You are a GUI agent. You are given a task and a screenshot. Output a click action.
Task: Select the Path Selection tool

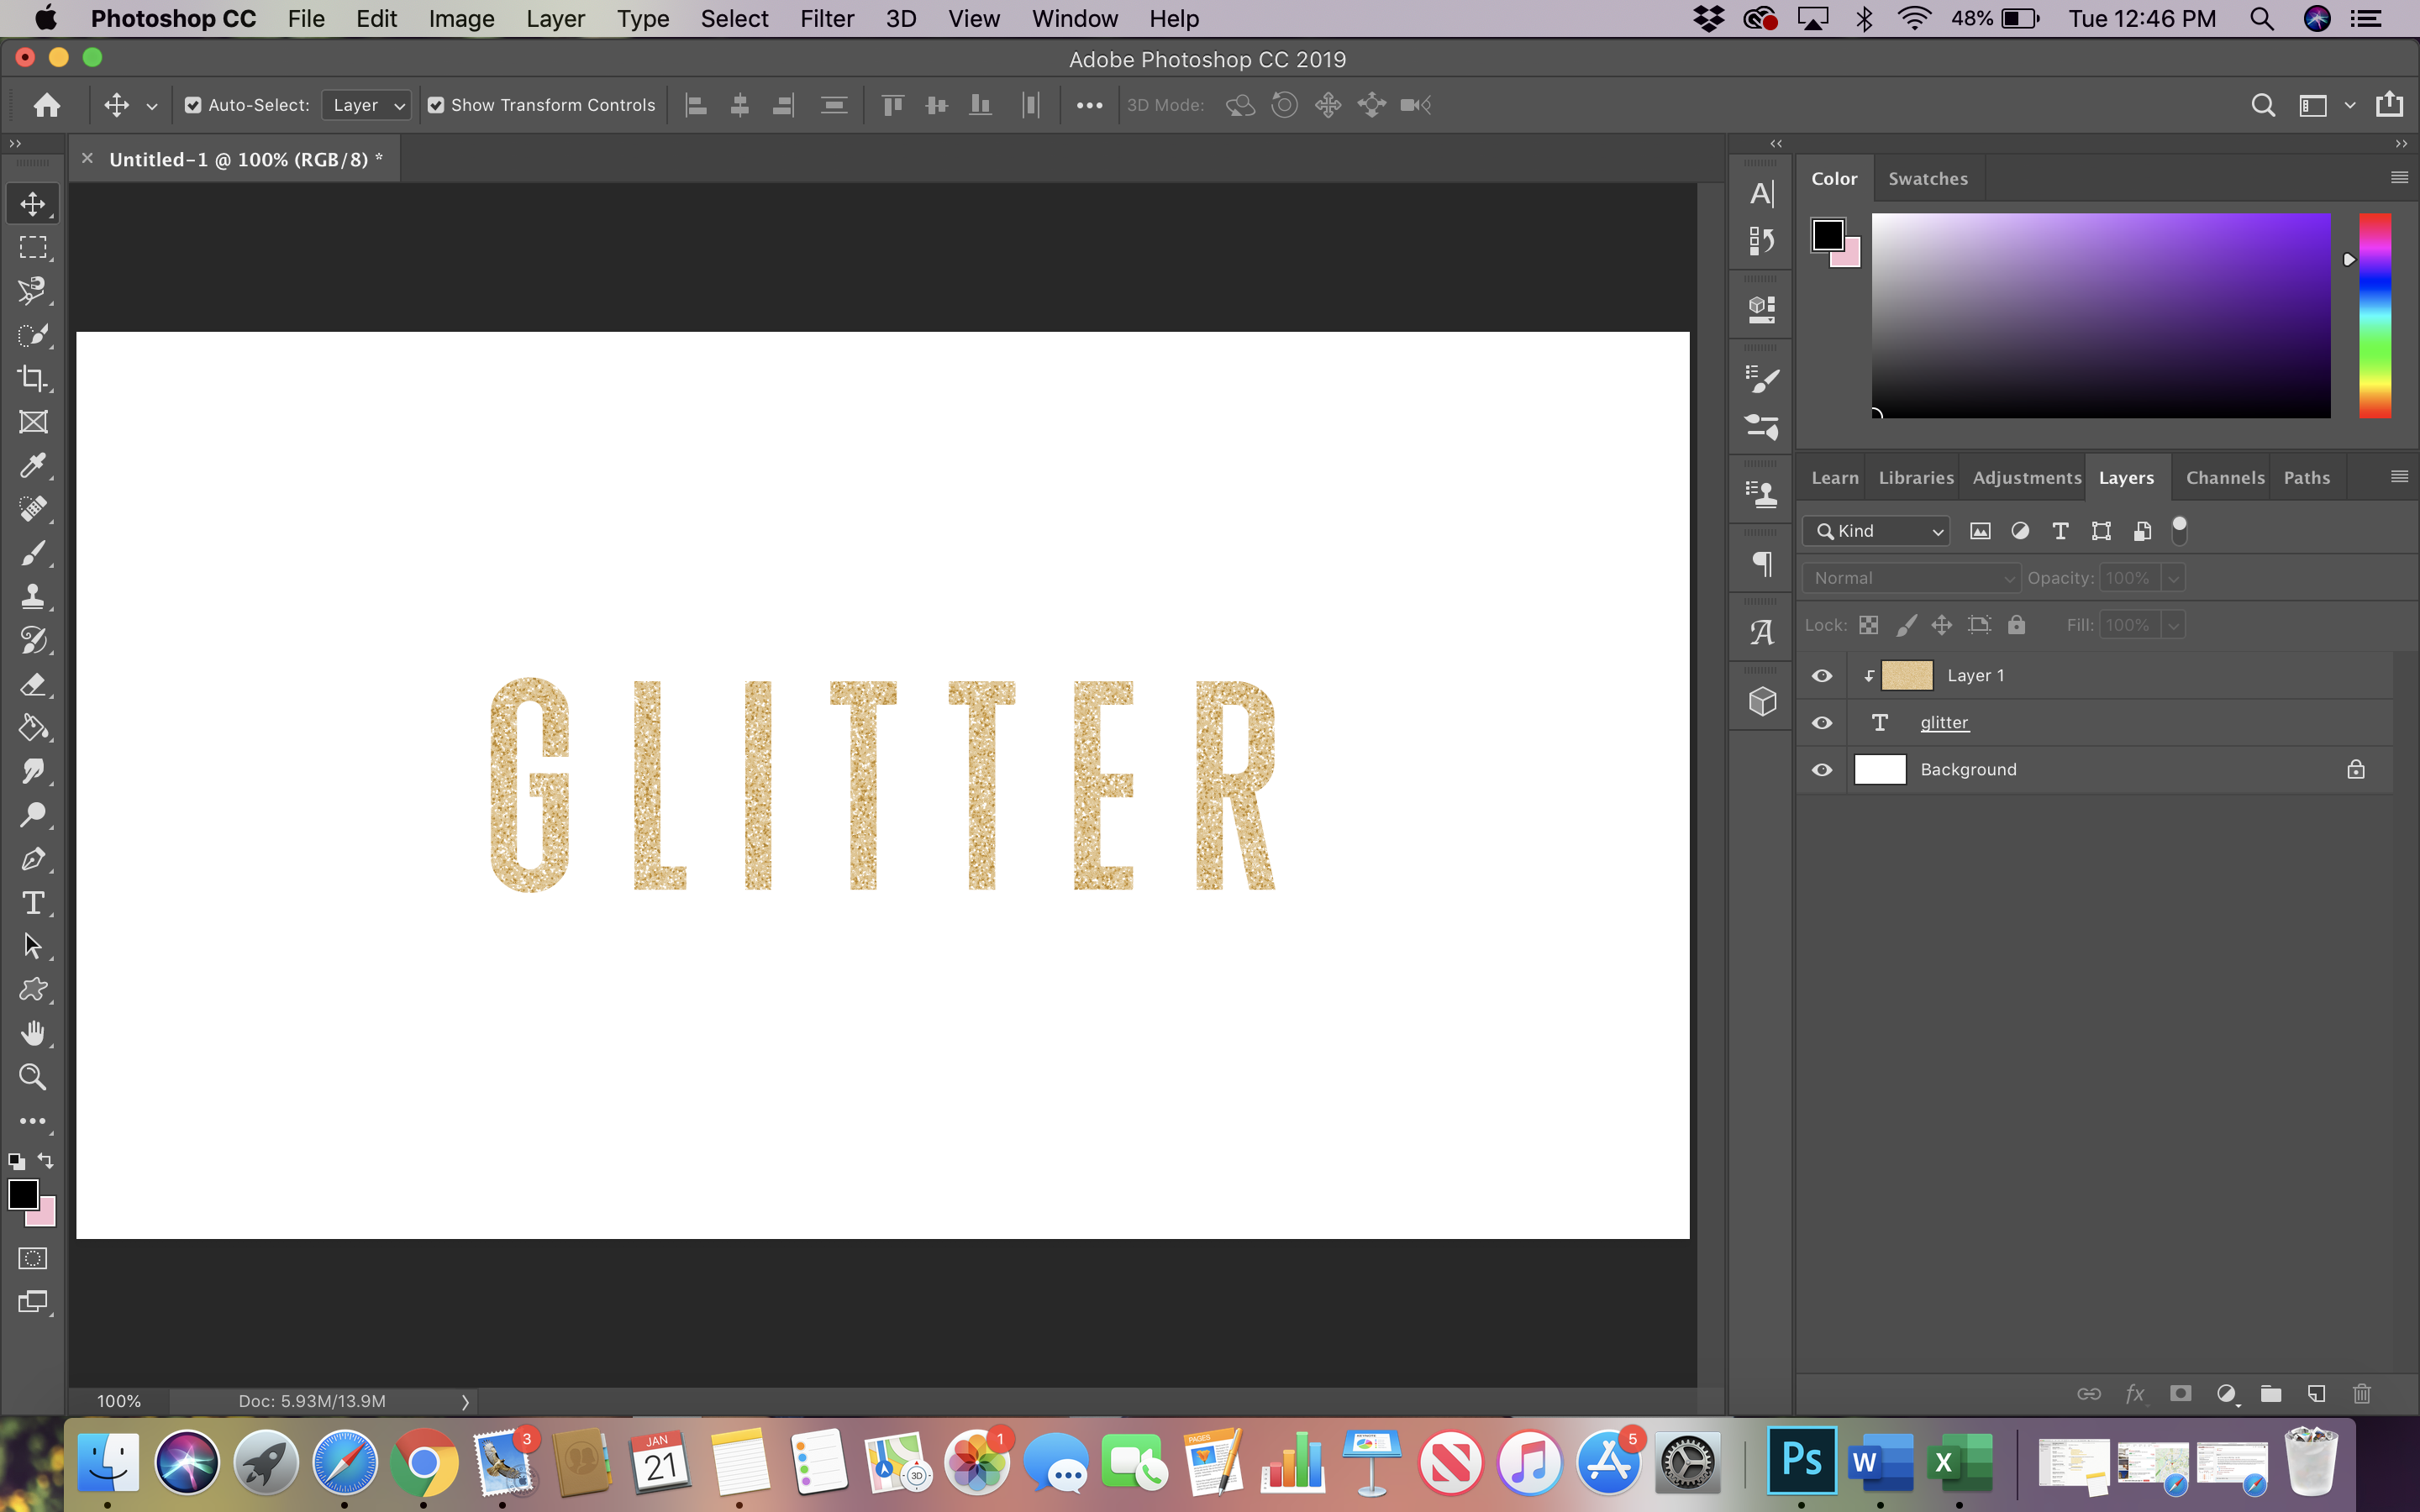(x=33, y=946)
